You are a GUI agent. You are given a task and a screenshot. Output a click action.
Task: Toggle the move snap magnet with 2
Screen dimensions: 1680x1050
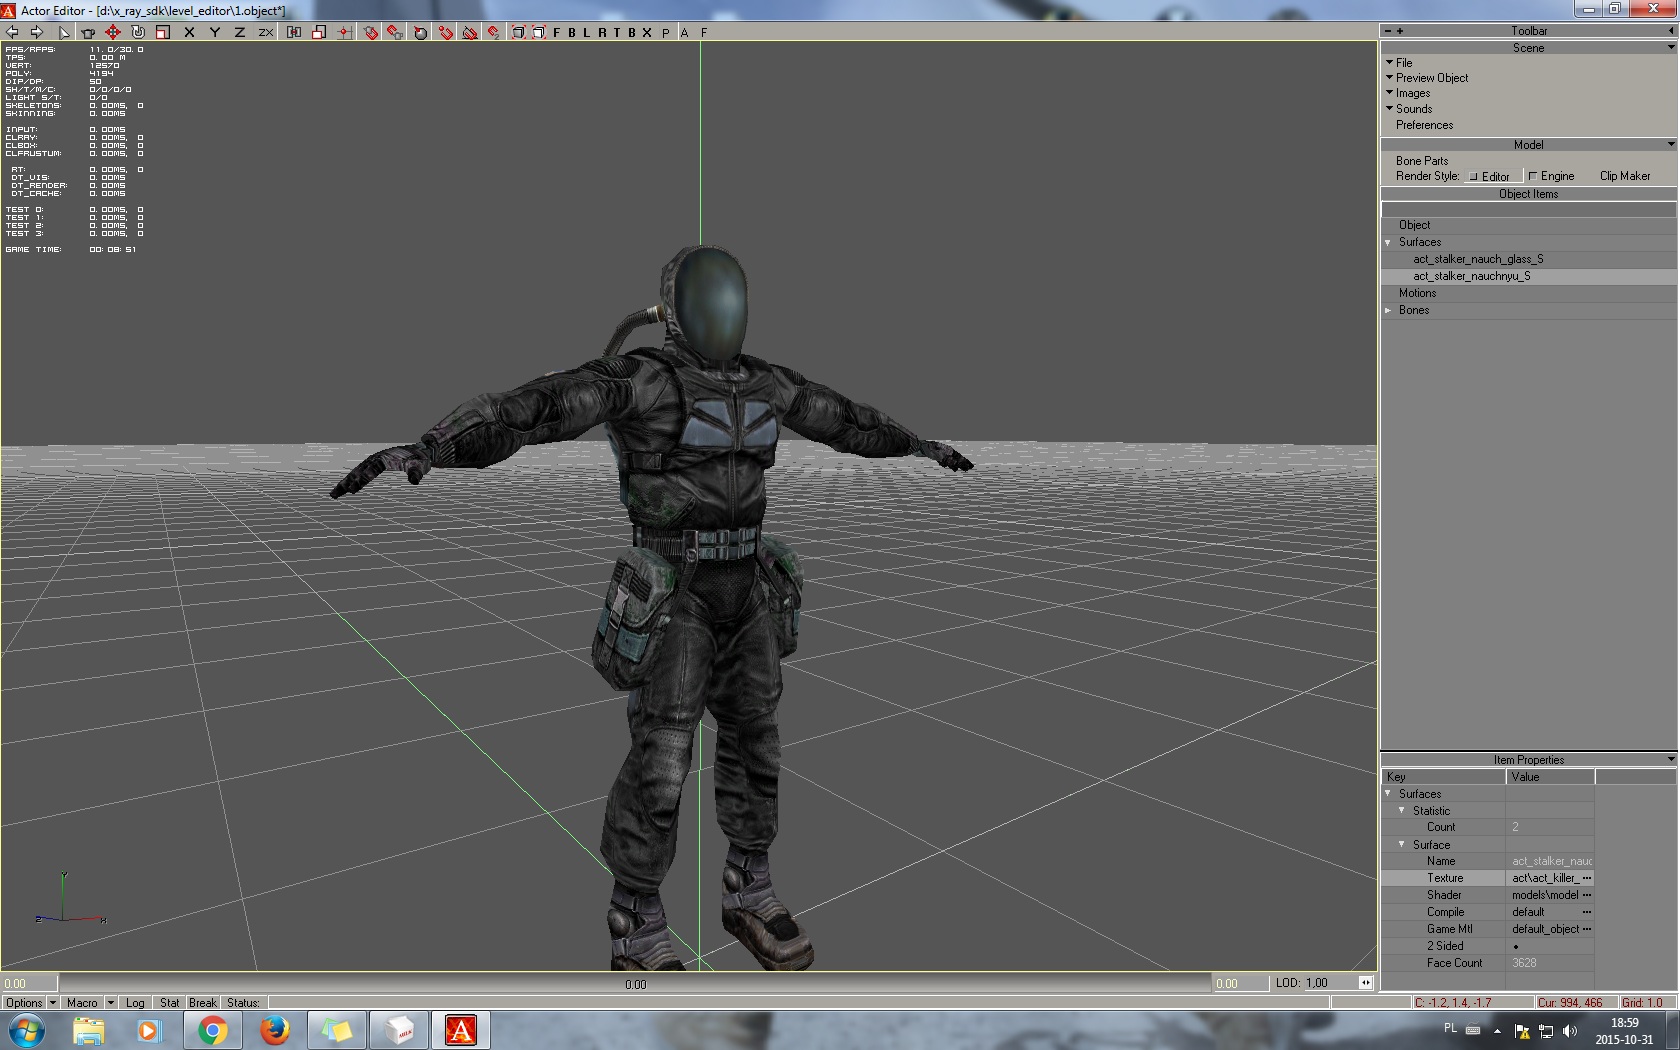coord(494,32)
